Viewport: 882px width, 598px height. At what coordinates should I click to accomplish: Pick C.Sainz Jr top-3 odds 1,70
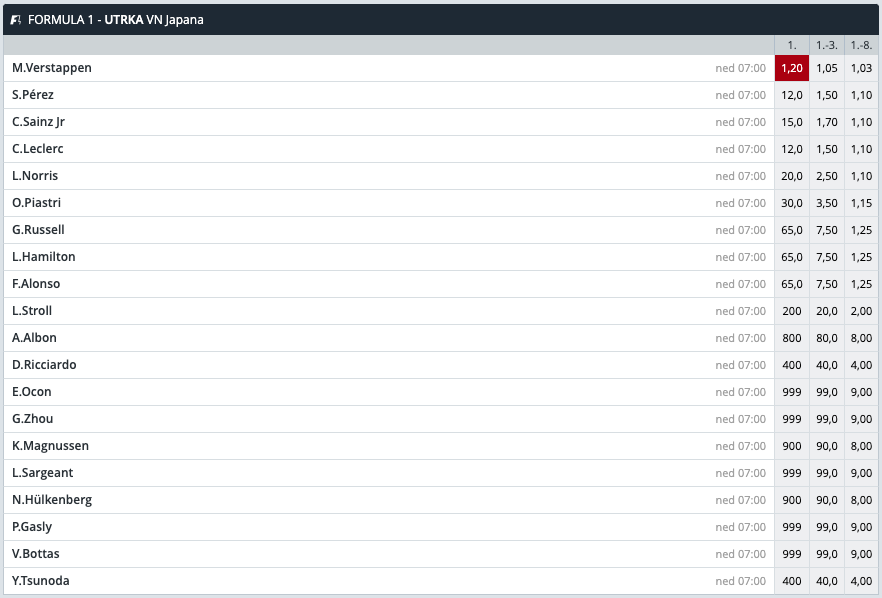point(827,122)
